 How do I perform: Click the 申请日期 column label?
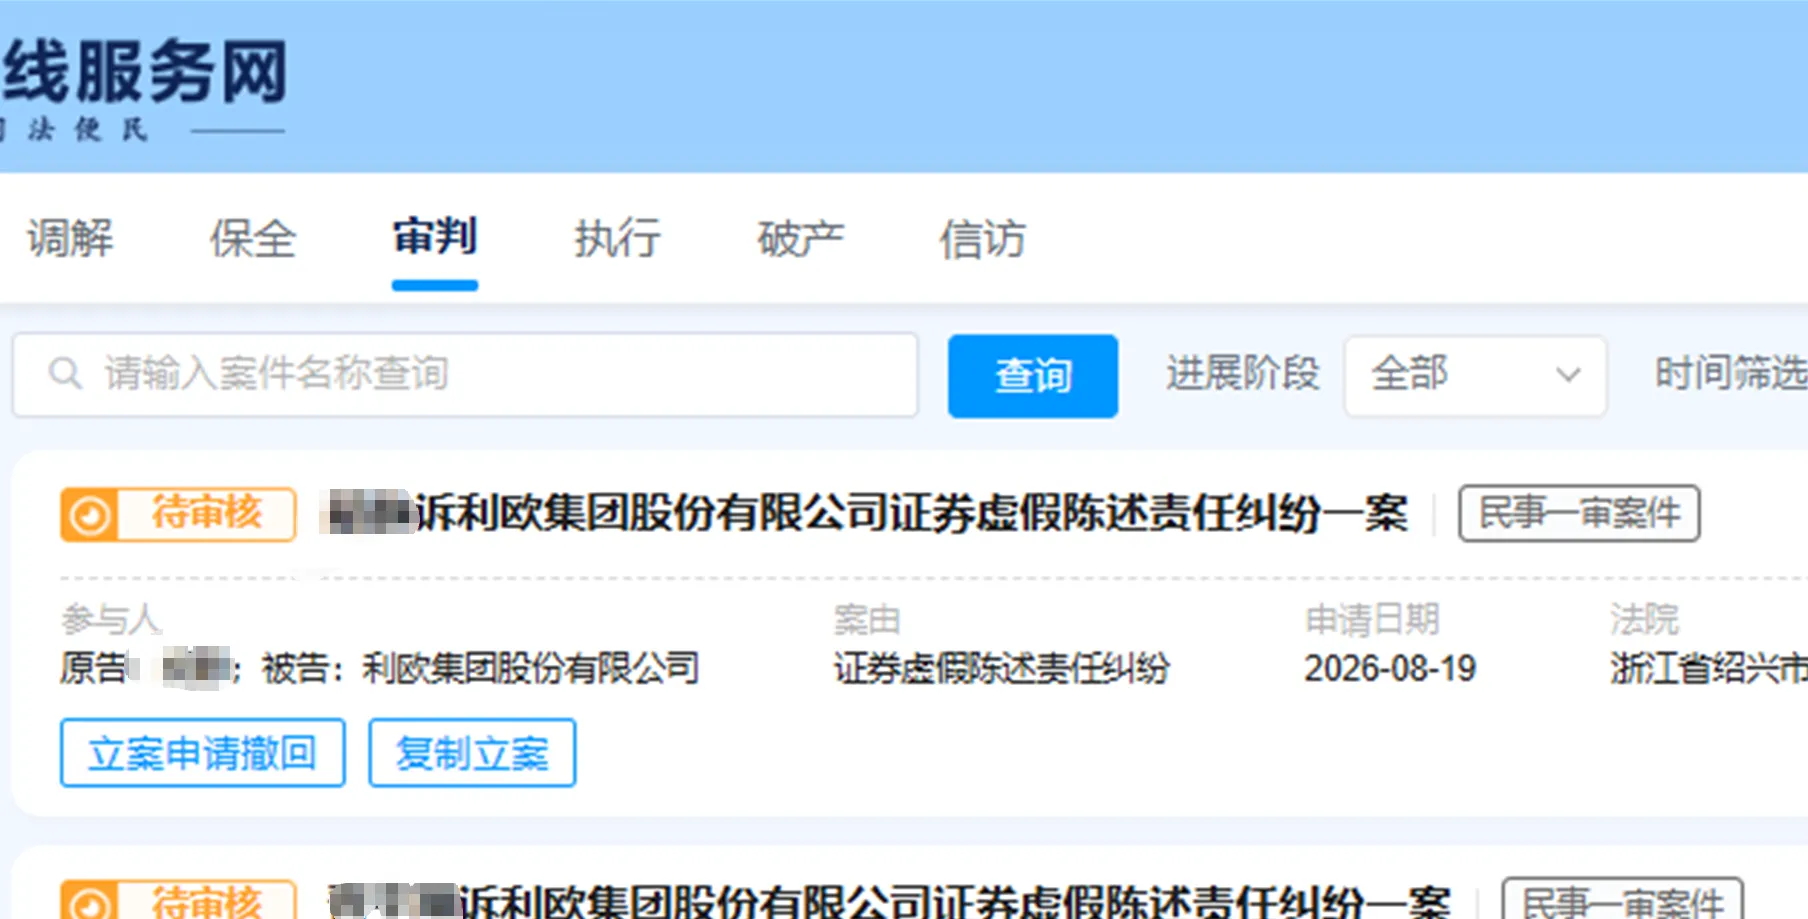tap(1372, 619)
